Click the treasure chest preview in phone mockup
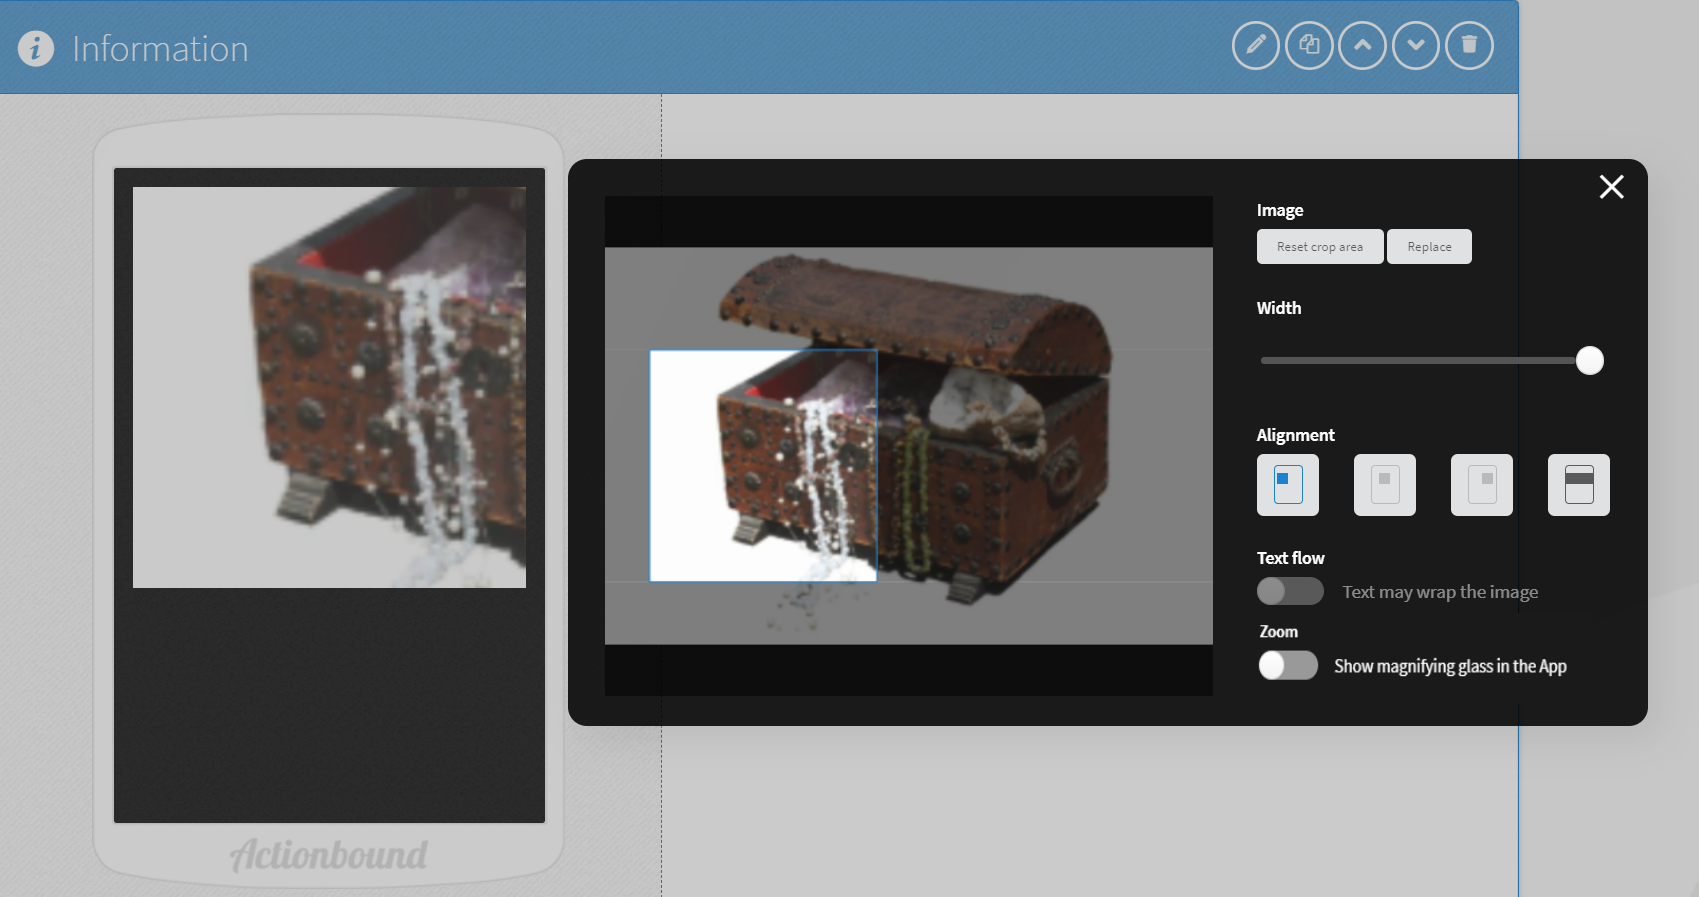Image resolution: width=1699 pixels, height=897 pixels. point(329,387)
